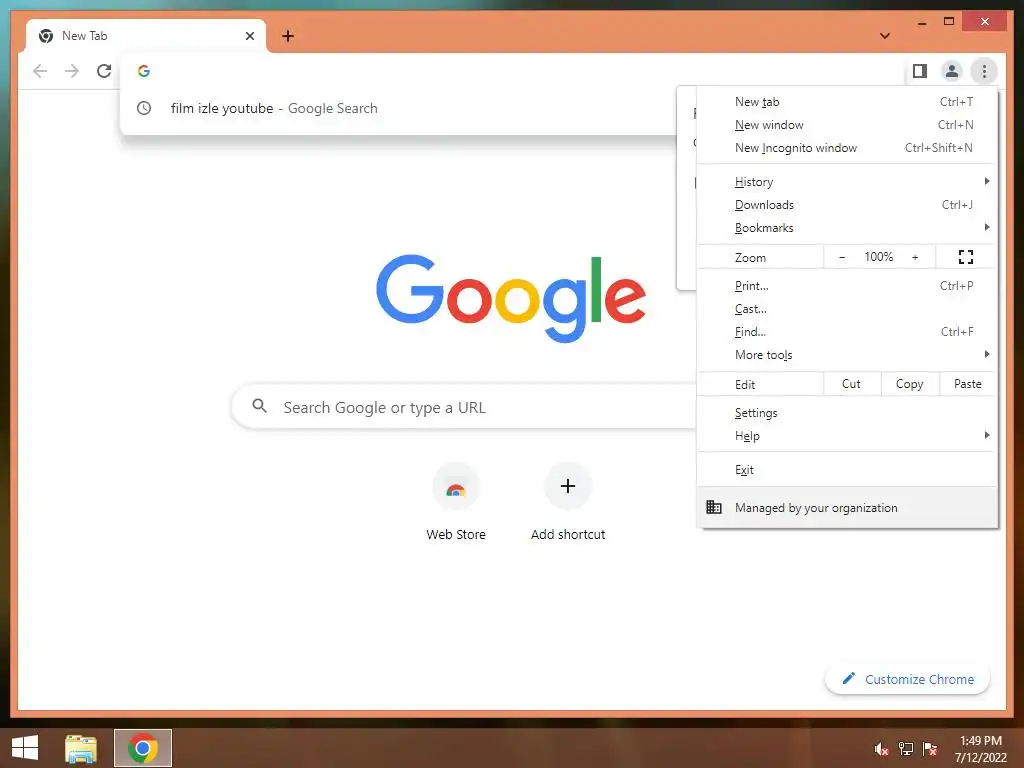Image resolution: width=1024 pixels, height=768 pixels.
Task: Click the Search Google or type a URL box
Action: coord(464,407)
